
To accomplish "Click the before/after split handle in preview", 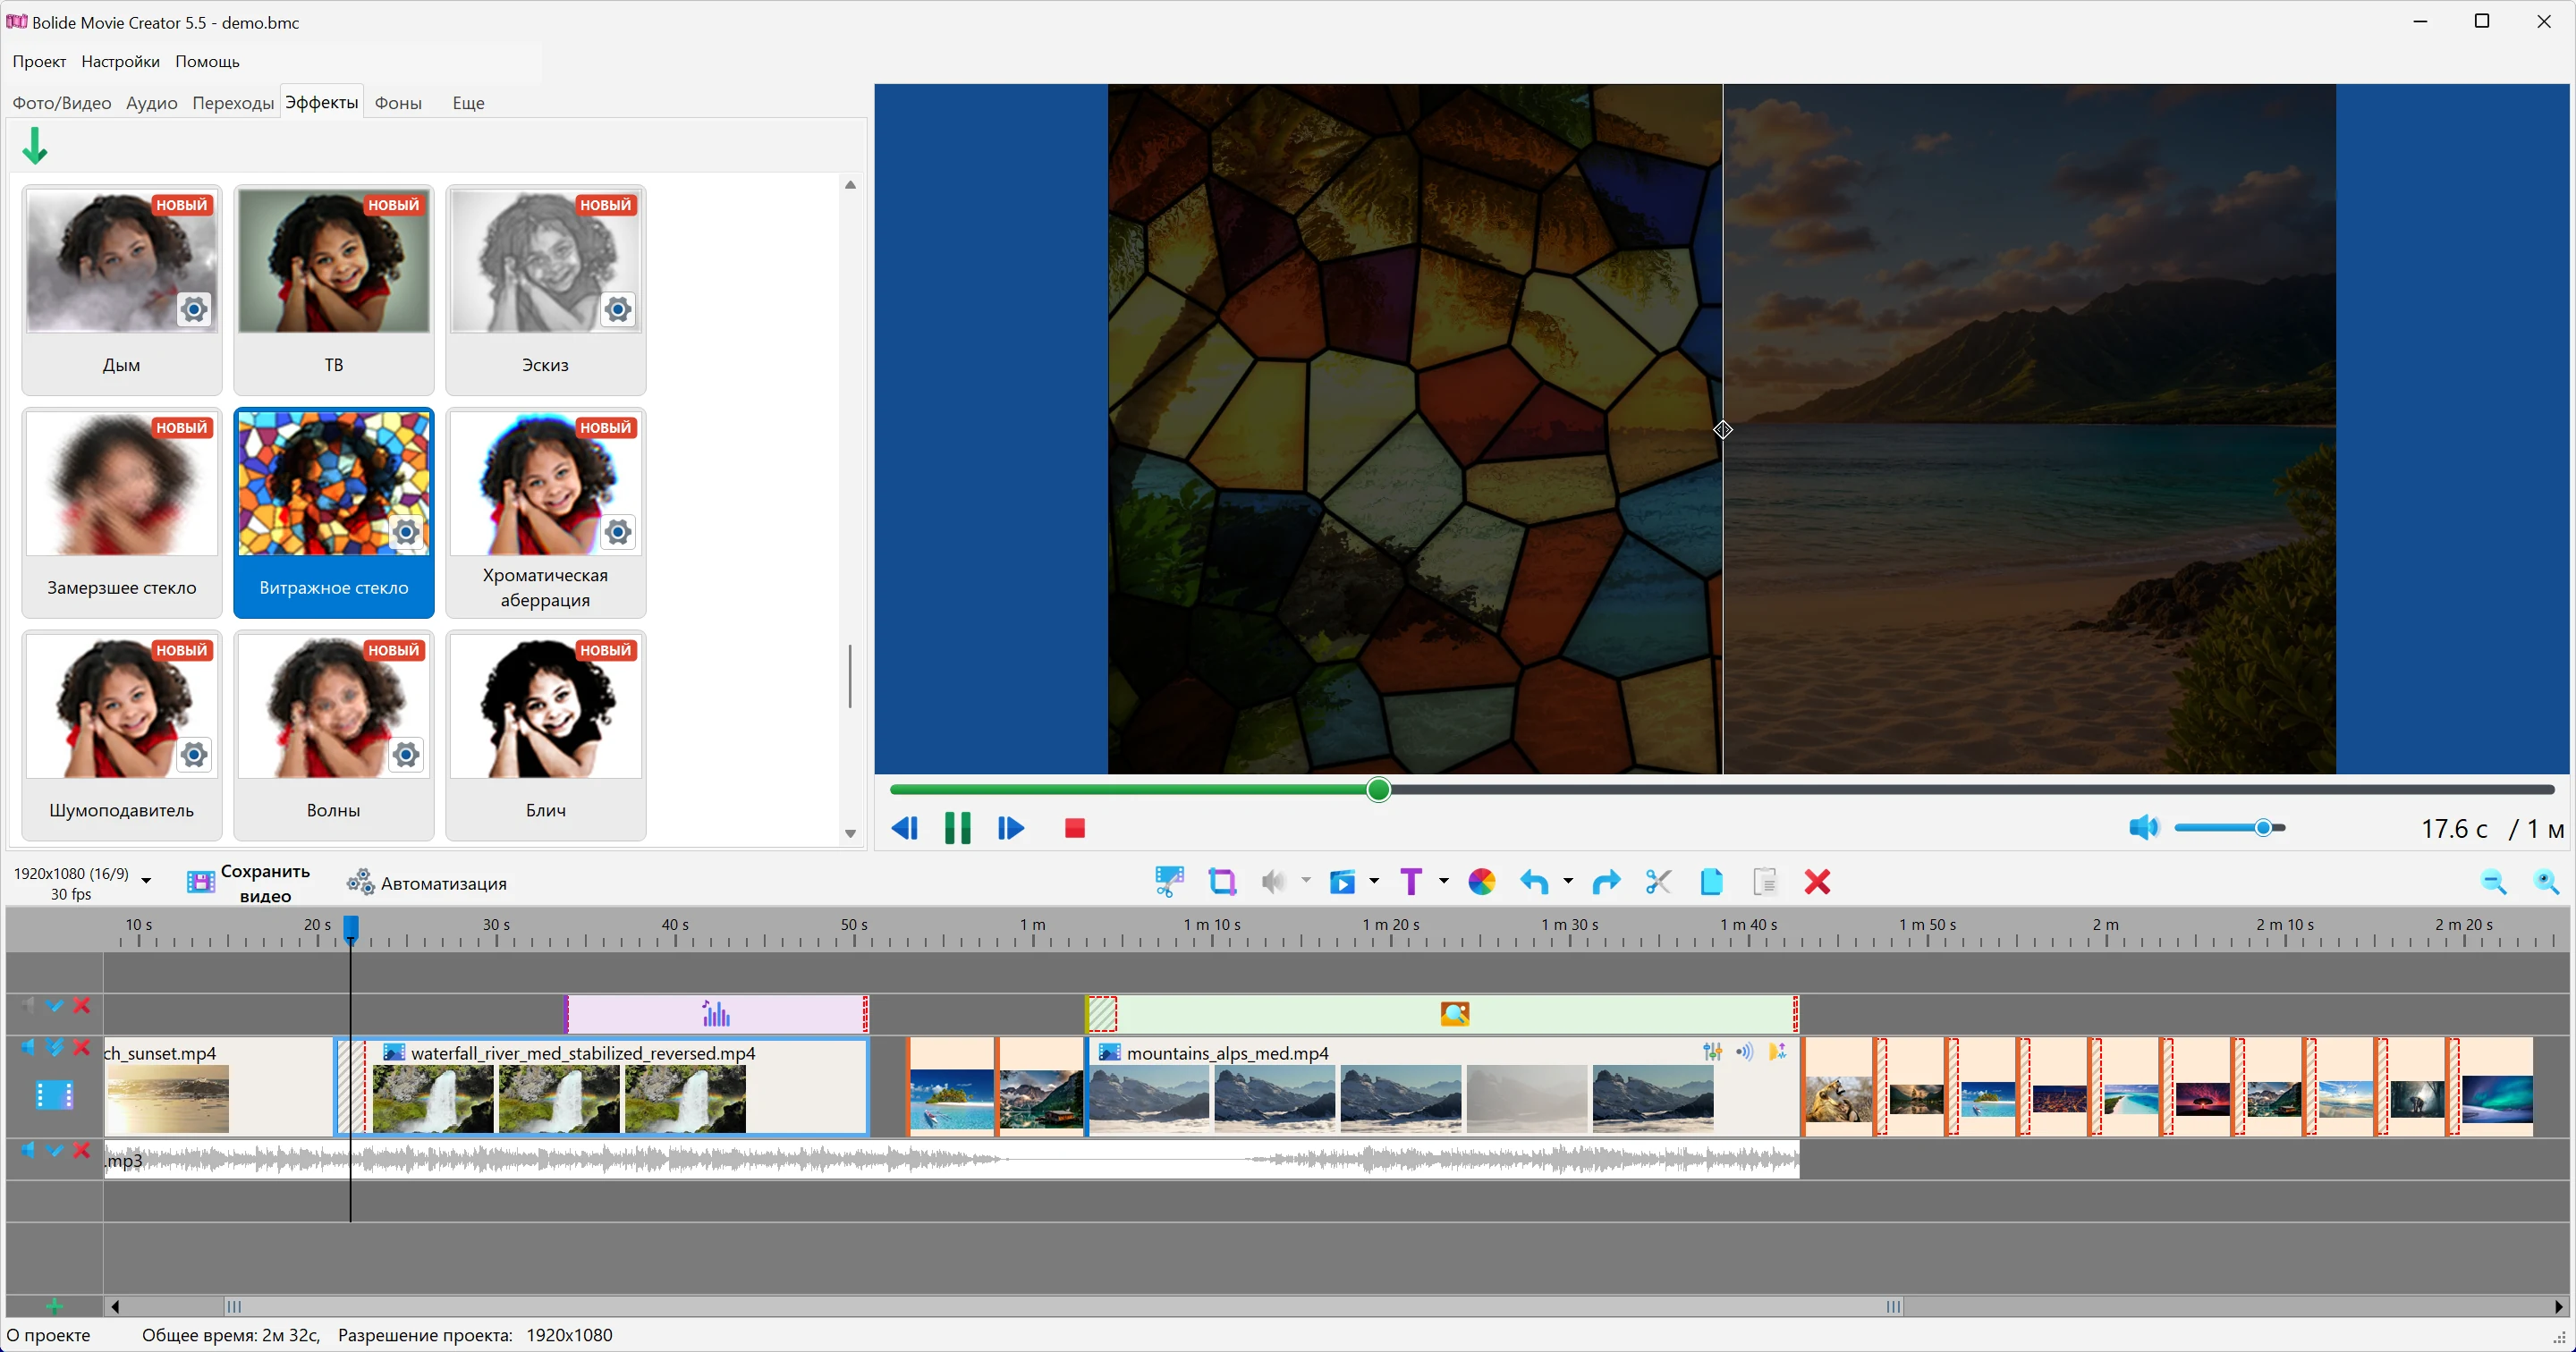I will click(1722, 430).
